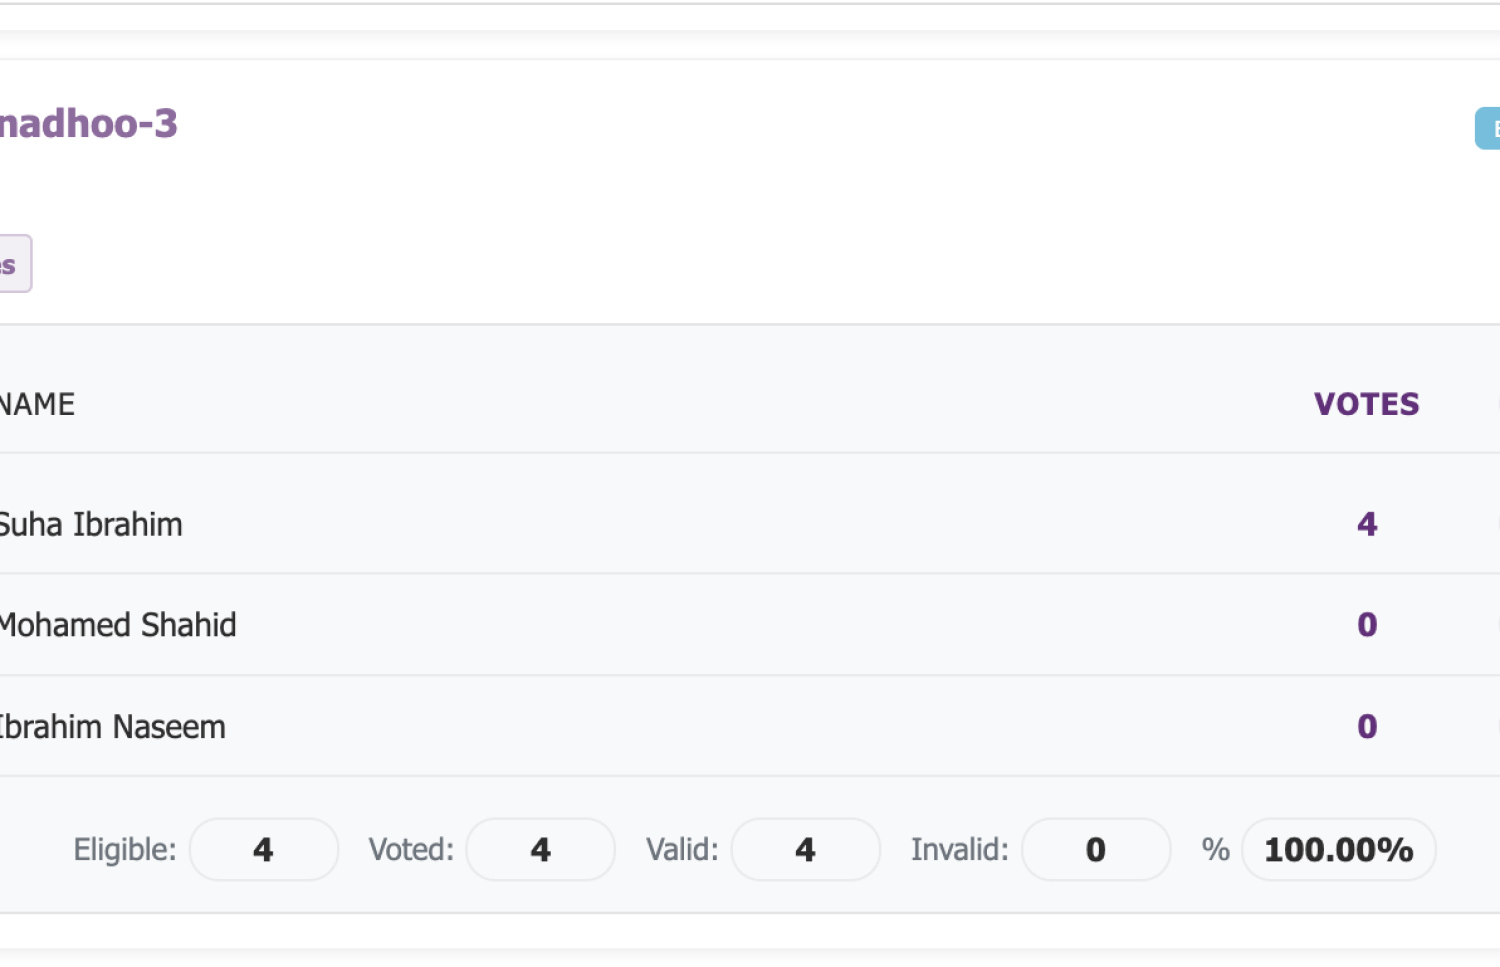Click the "Voted:" label
This screenshot has height=967, width=1500.
[411, 850]
